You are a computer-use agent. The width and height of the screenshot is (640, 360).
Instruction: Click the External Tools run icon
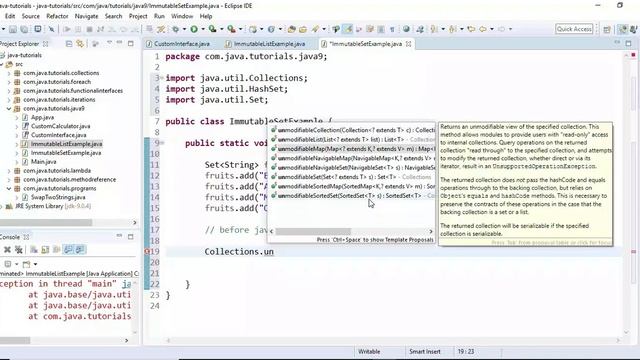(x=231, y=29)
